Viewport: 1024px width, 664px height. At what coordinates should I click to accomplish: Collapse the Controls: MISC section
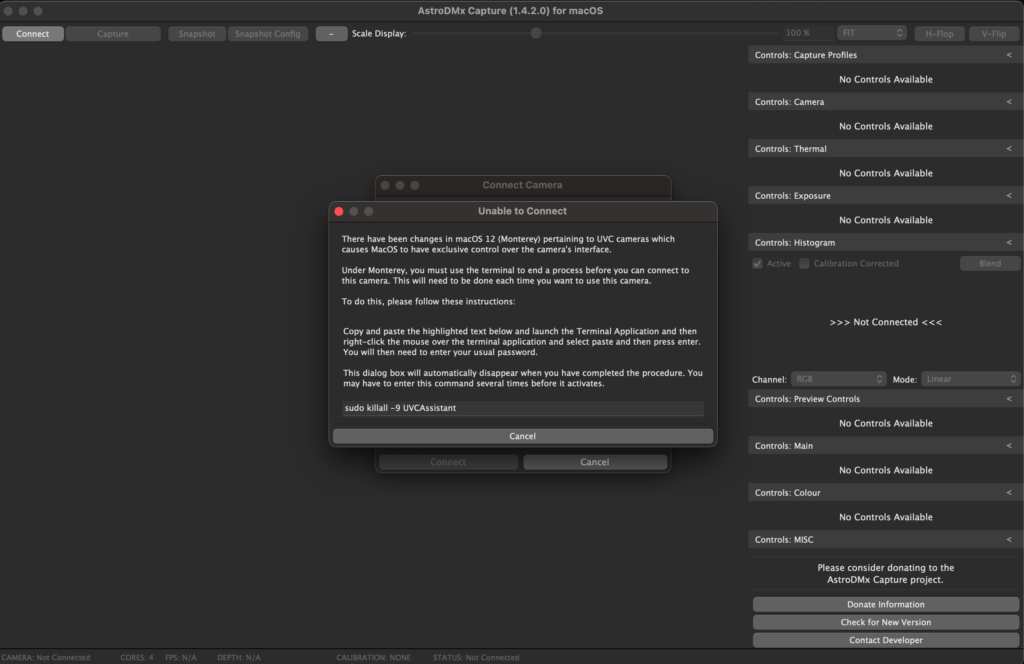click(1009, 540)
